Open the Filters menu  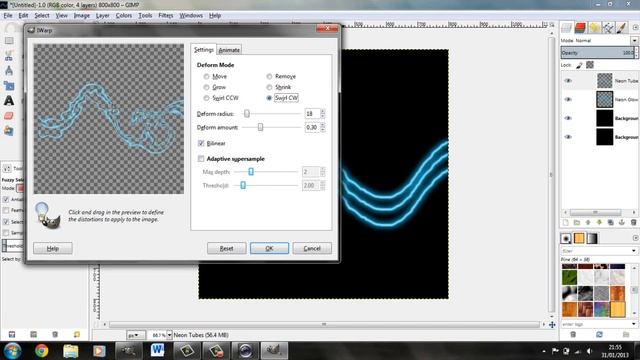coord(166,16)
